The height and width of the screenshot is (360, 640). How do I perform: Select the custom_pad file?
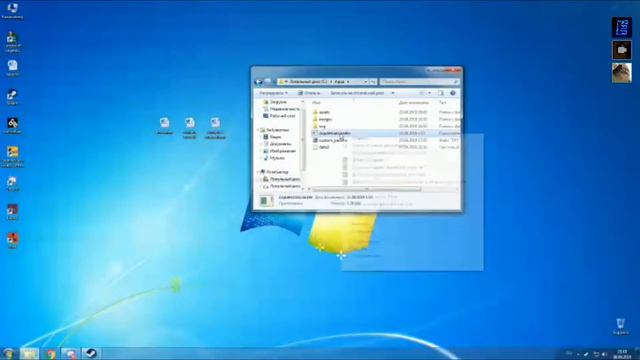tap(330, 140)
